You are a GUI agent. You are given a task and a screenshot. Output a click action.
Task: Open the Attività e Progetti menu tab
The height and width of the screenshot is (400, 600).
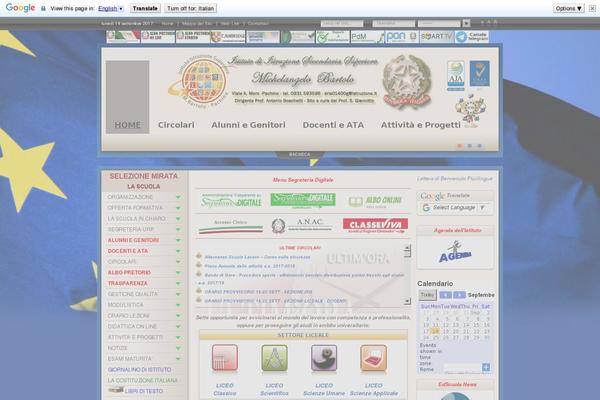point(421,125)
